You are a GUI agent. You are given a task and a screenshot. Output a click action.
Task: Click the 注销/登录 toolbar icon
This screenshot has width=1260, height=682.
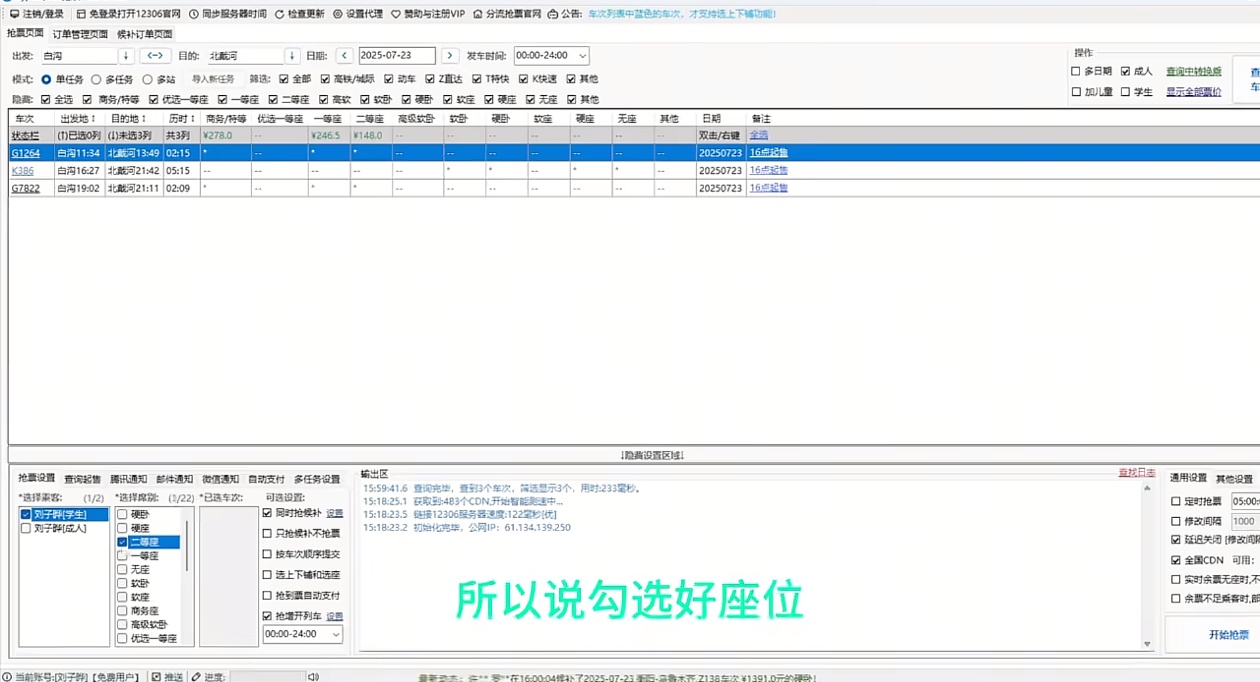coord(14,14)
